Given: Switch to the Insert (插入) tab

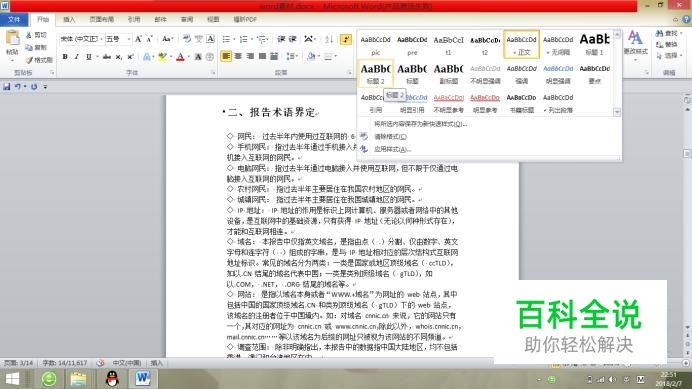Looking at the screenshot, I should pyautogui.click(x=69, y=19).
